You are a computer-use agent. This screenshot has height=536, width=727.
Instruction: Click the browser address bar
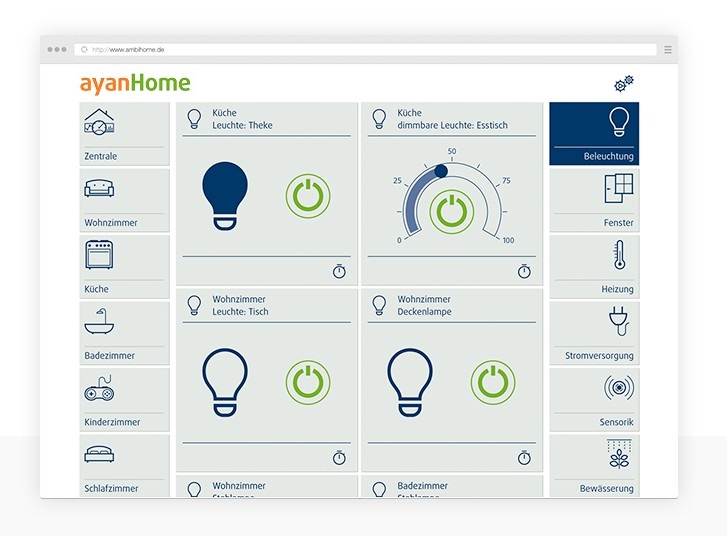[365, 50]
